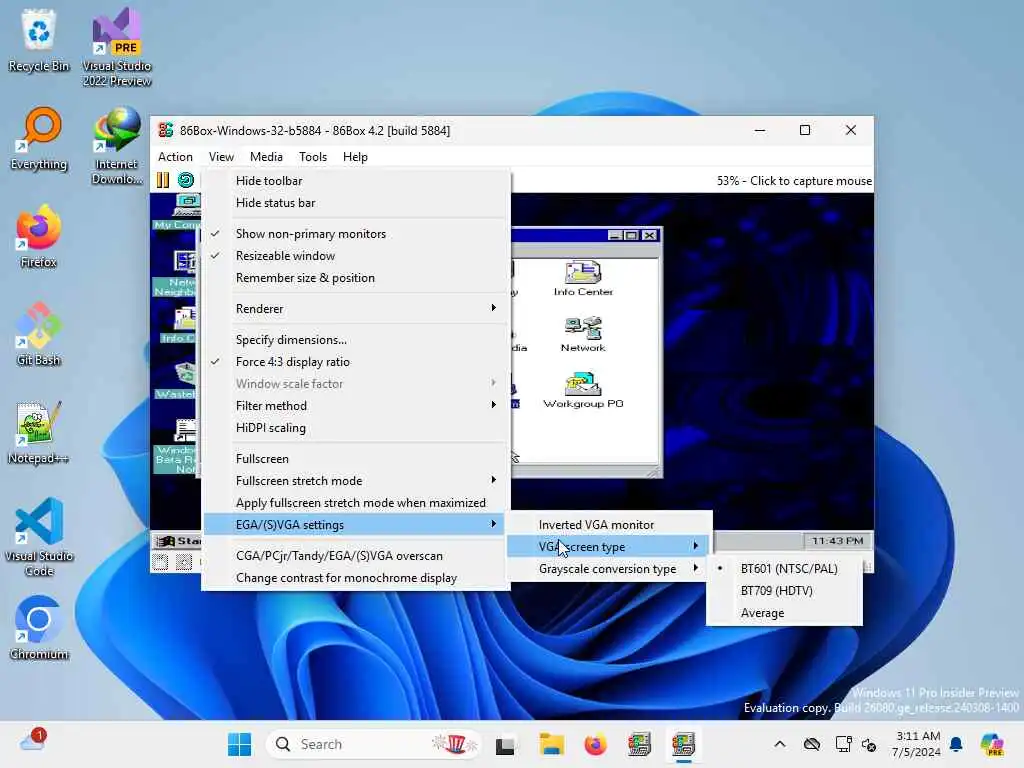Screen dimensions: 1024x768
Task: Expand the Filter method submenu
Action: click(x=356, y=406)
